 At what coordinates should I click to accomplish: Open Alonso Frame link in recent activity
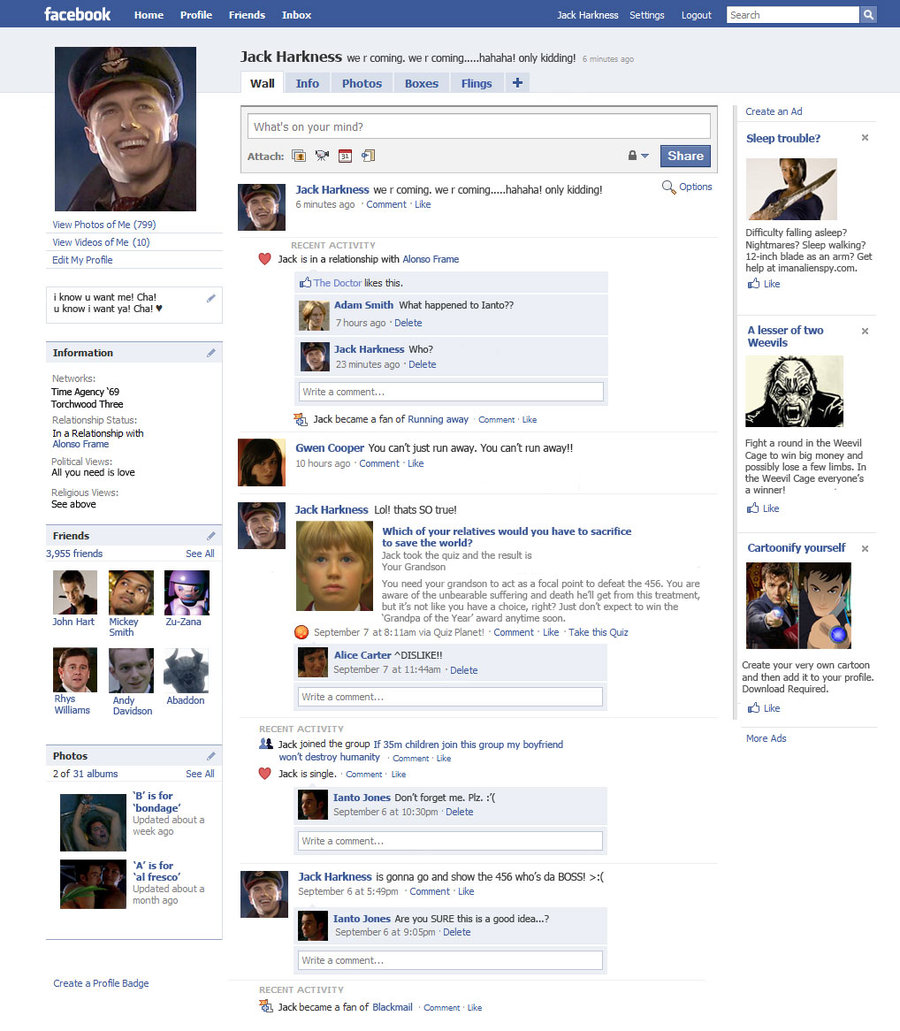pos(431,259)
